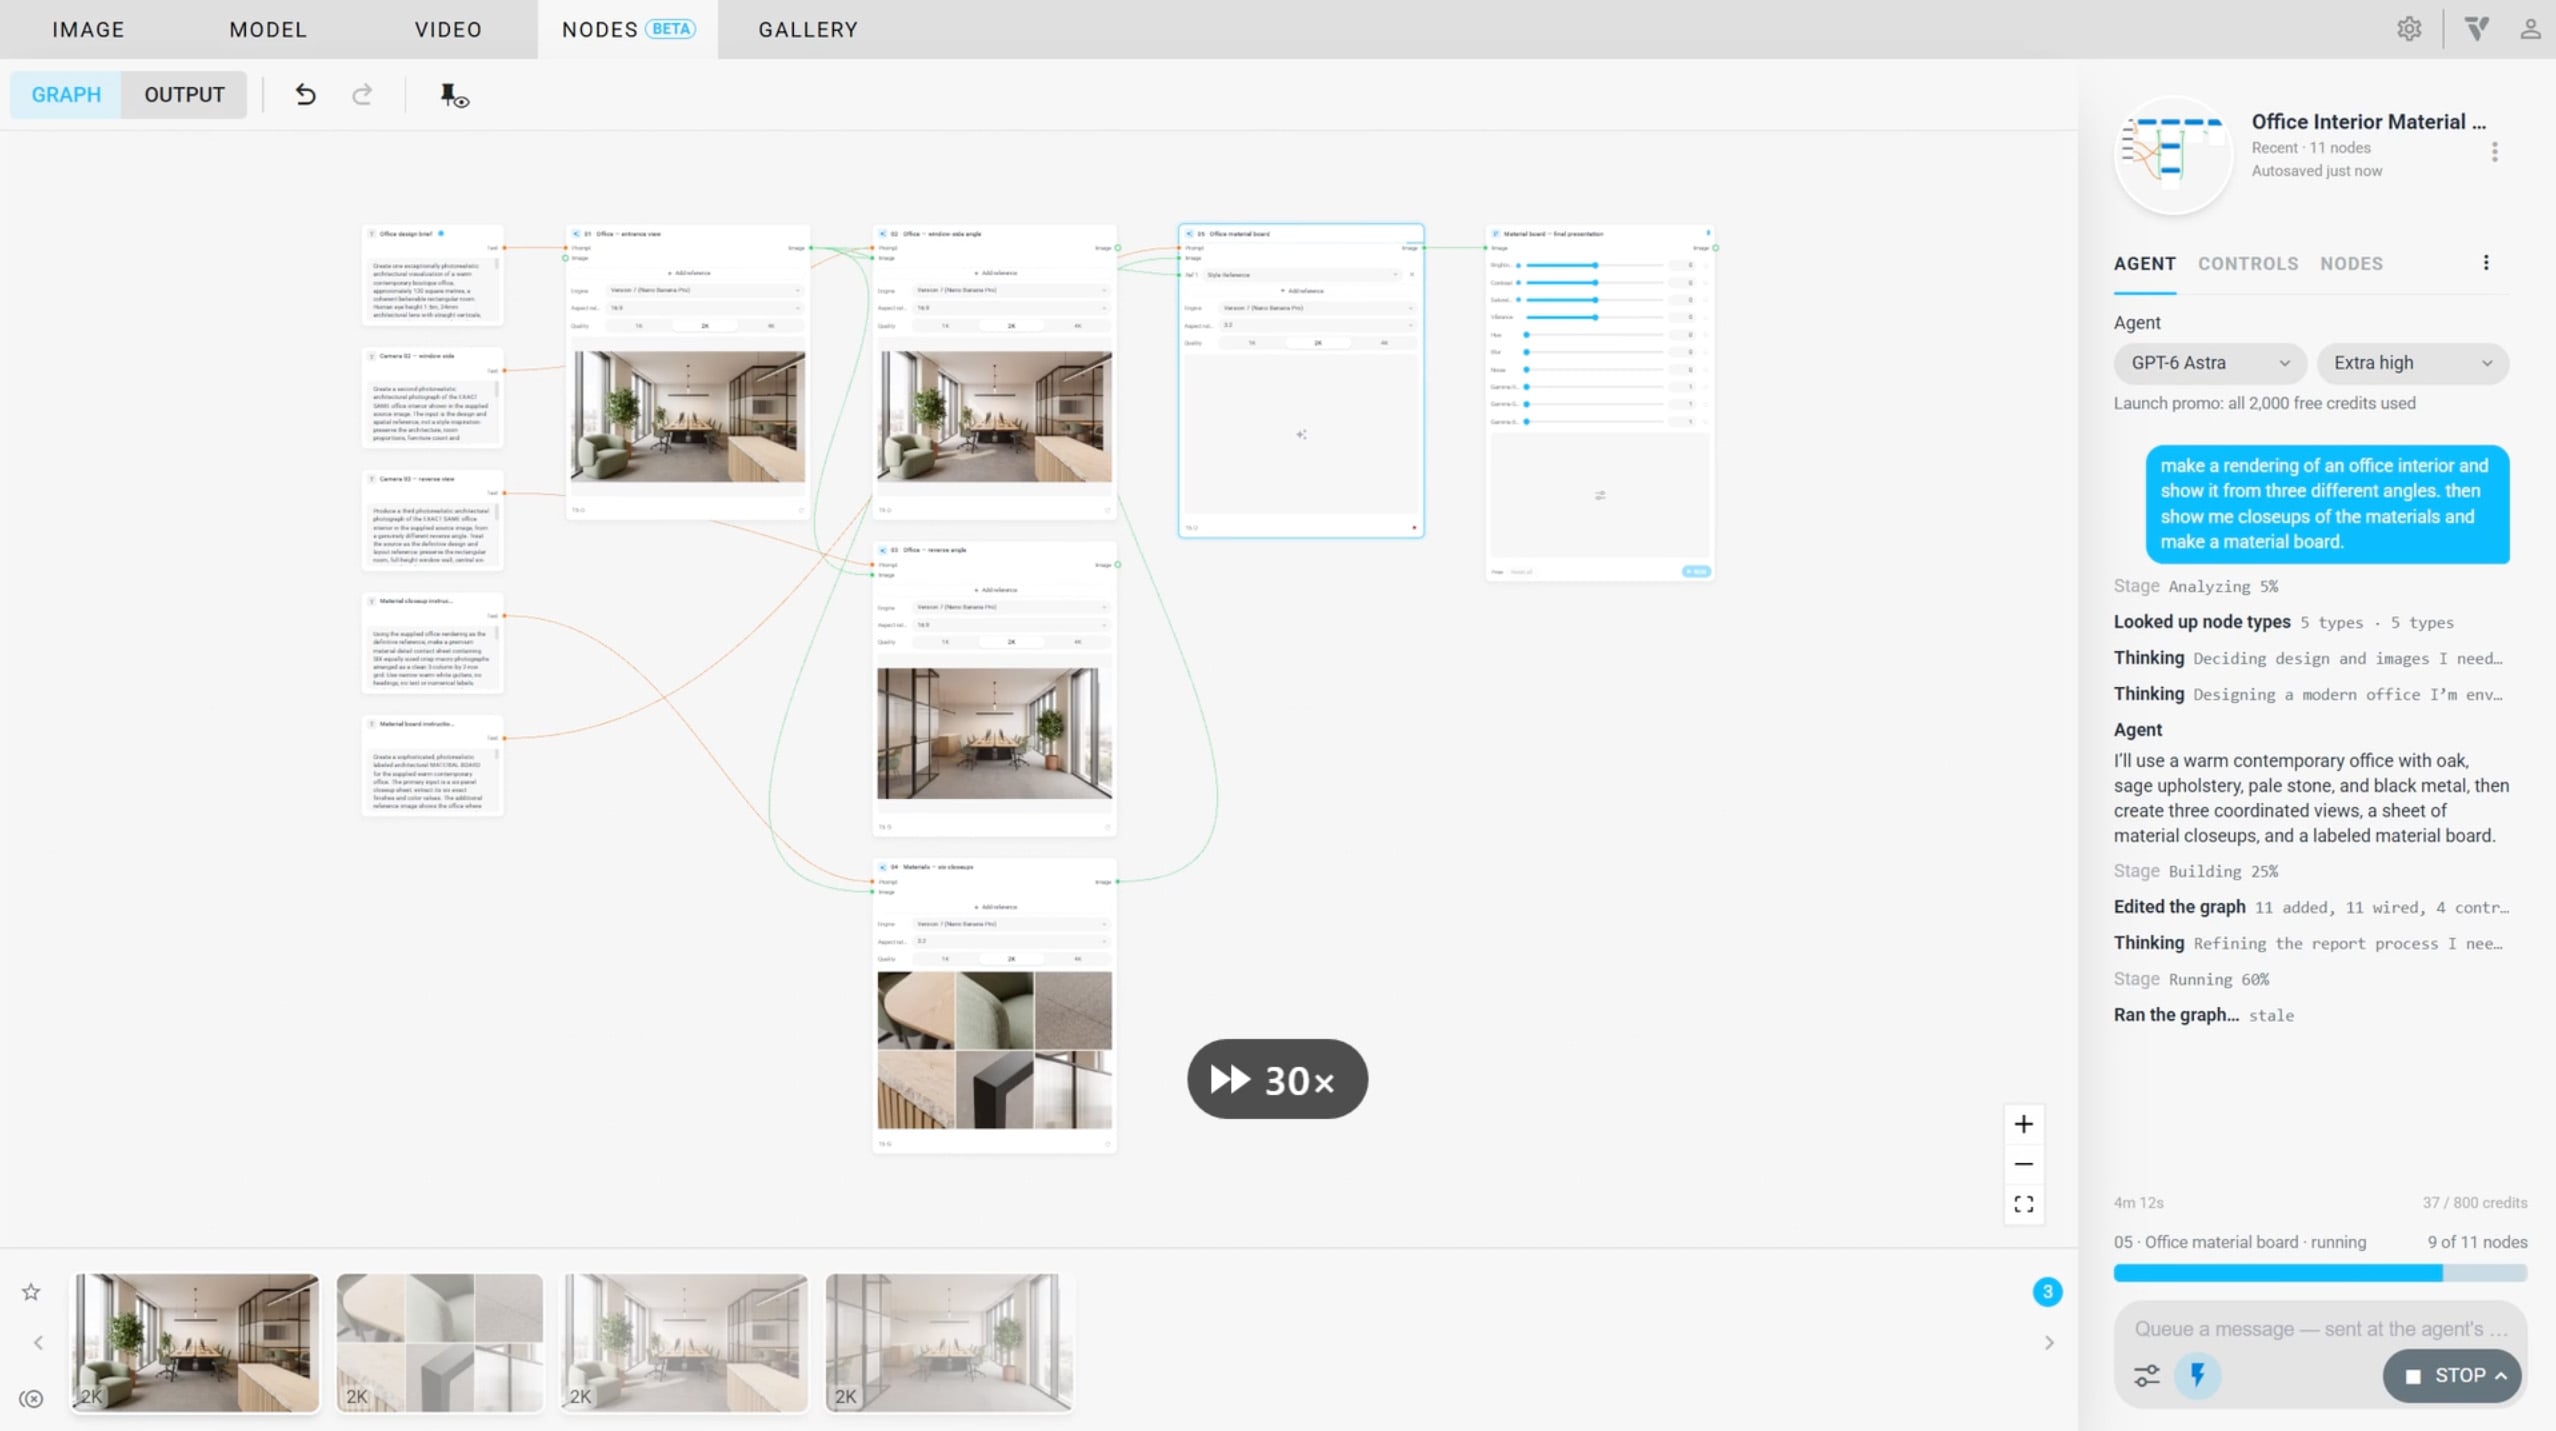
Task: Set entrance view node quality to 4K
Action: [x=771, y=325]
